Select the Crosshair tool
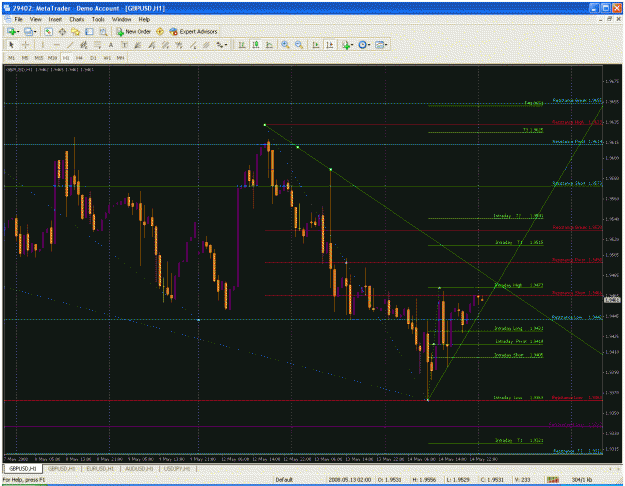The height and width of the screenshot is (486, 625). pyautogui.click(x=26, y=45)
